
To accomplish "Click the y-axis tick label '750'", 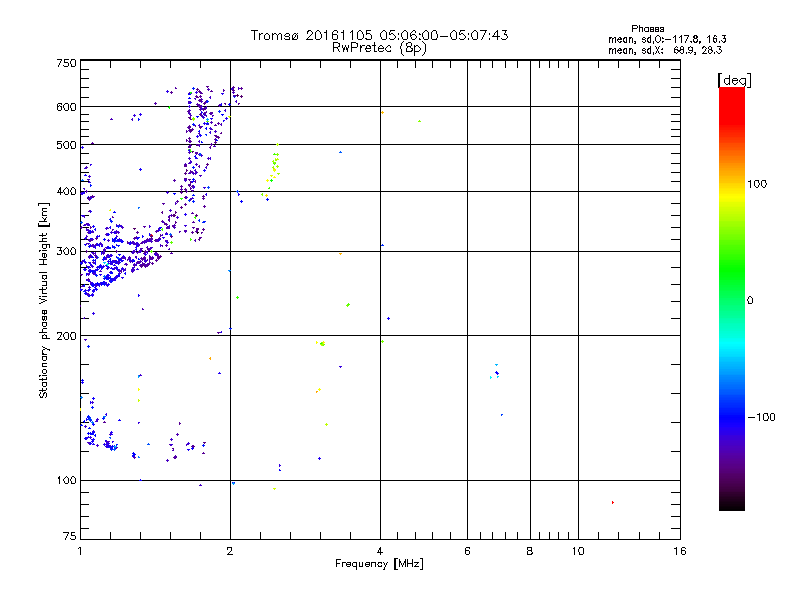I will [66, 63].
